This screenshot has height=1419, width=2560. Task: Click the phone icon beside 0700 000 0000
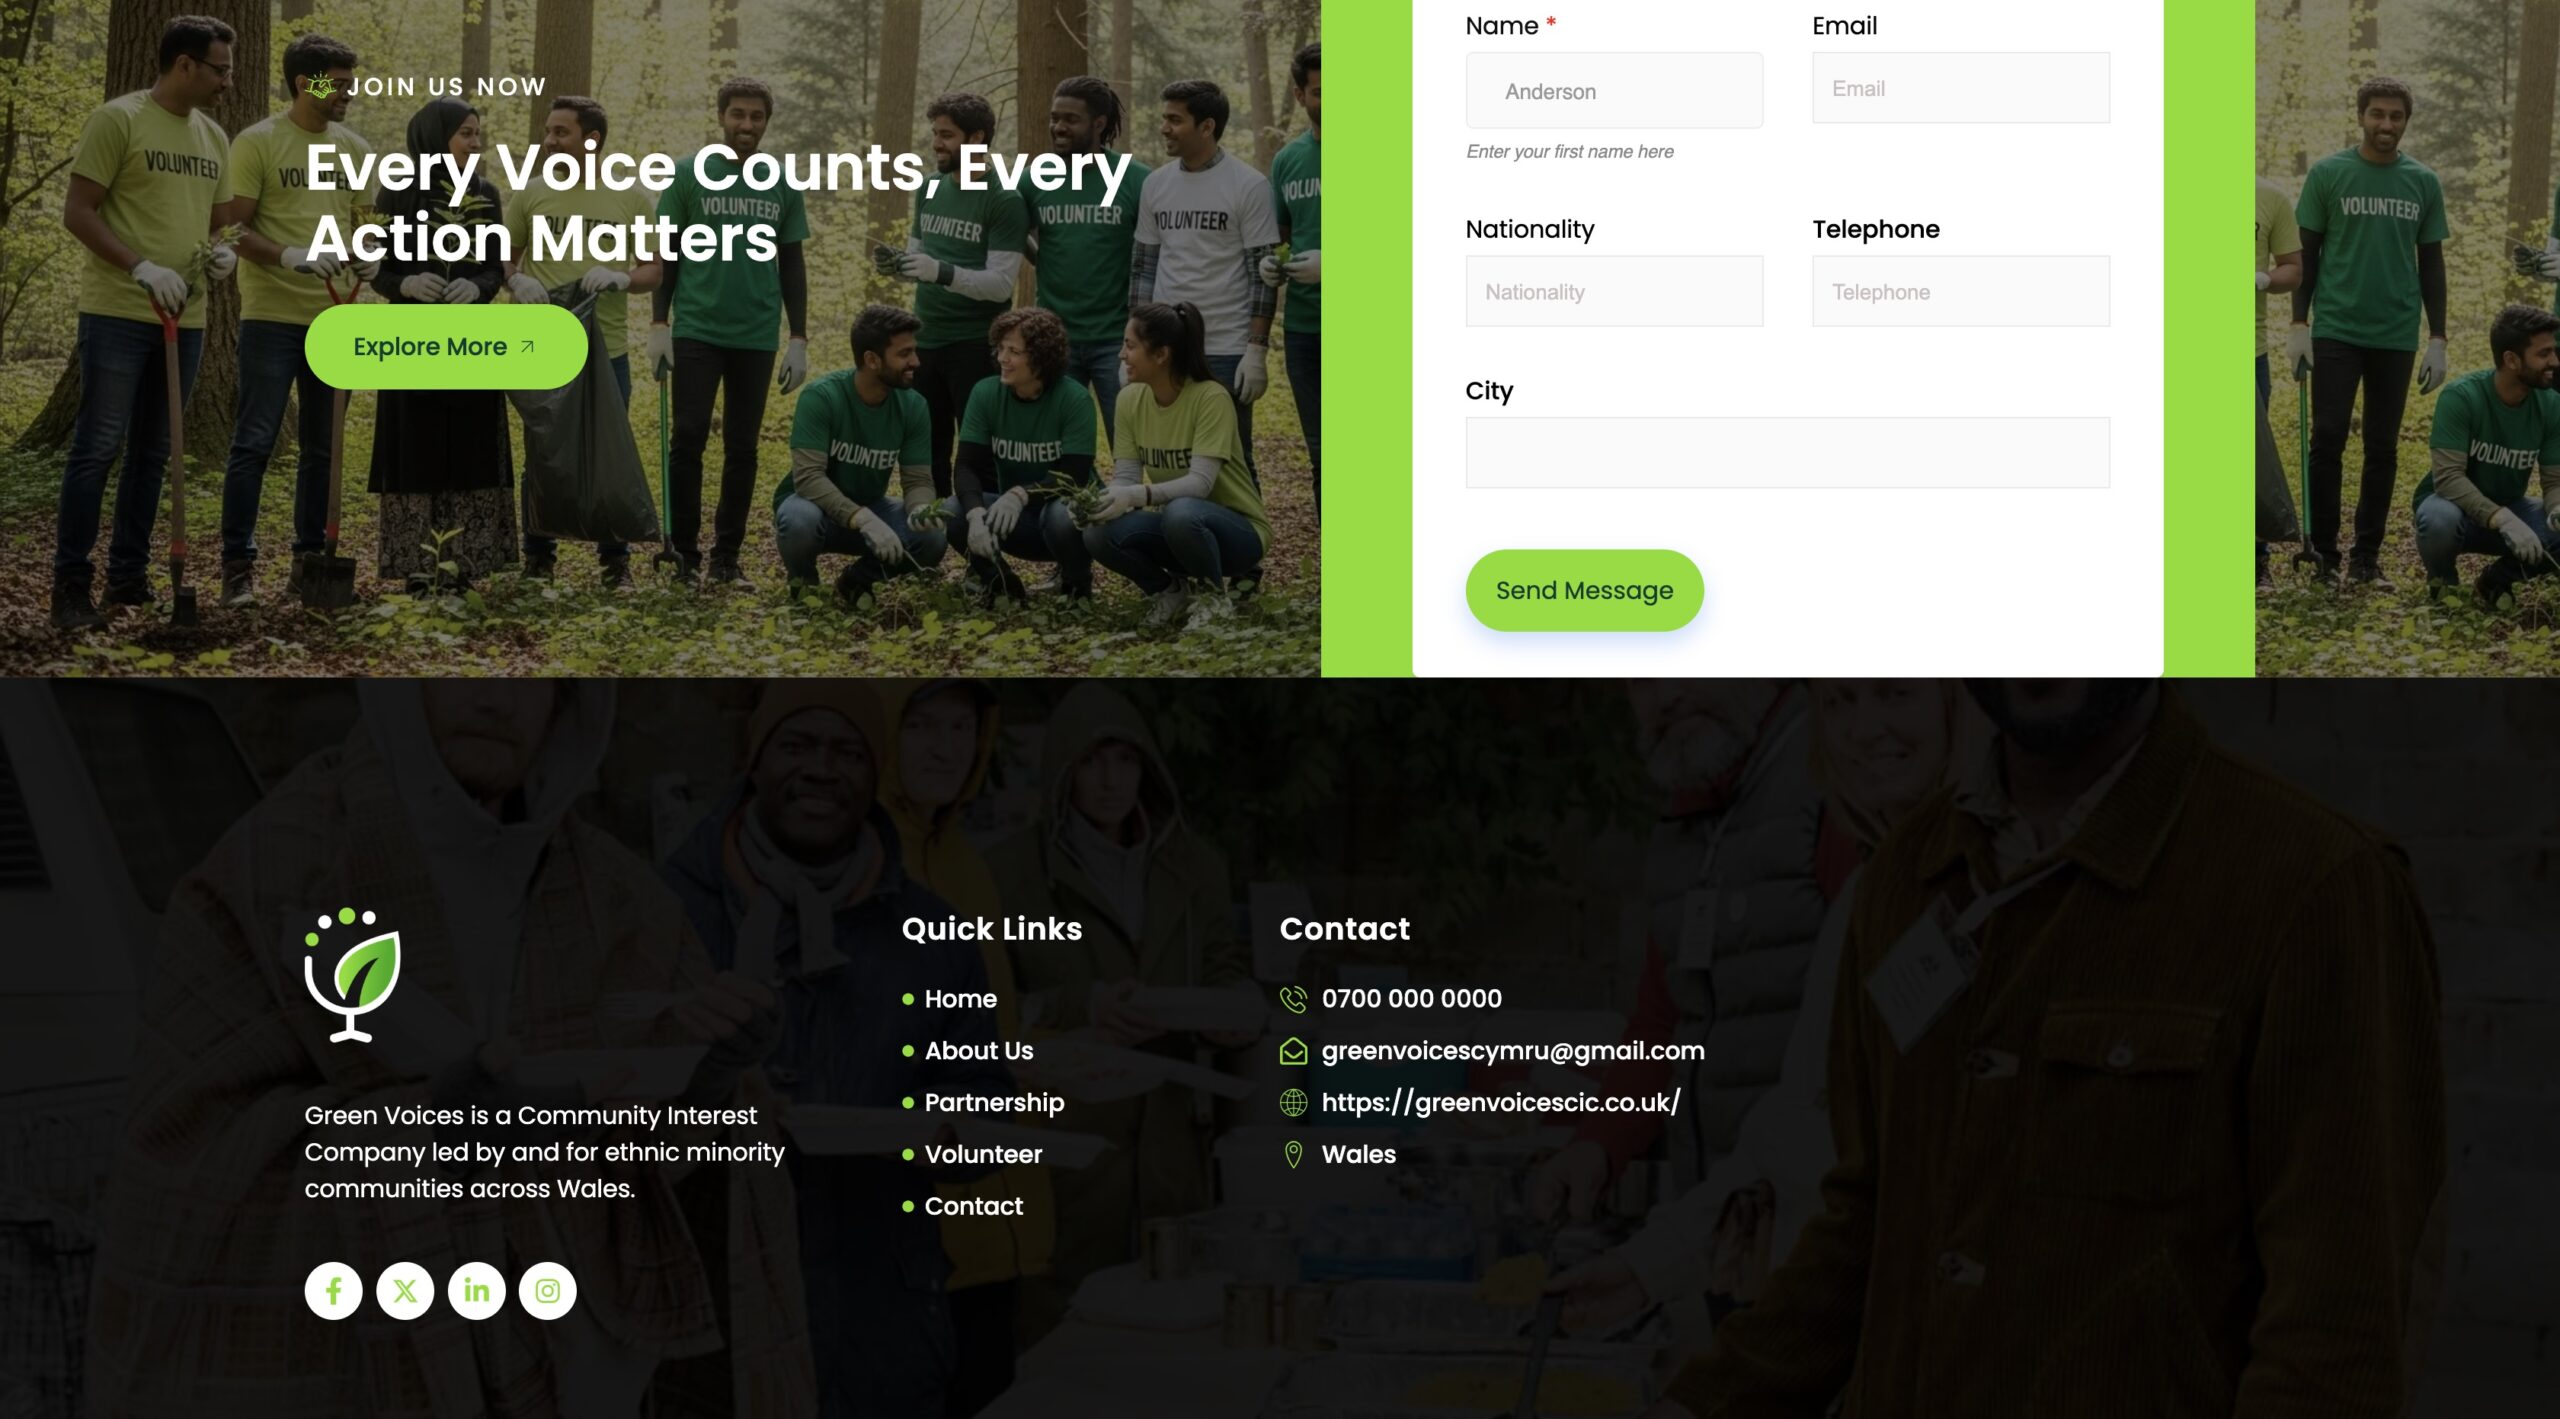[x=1293, y=999]
